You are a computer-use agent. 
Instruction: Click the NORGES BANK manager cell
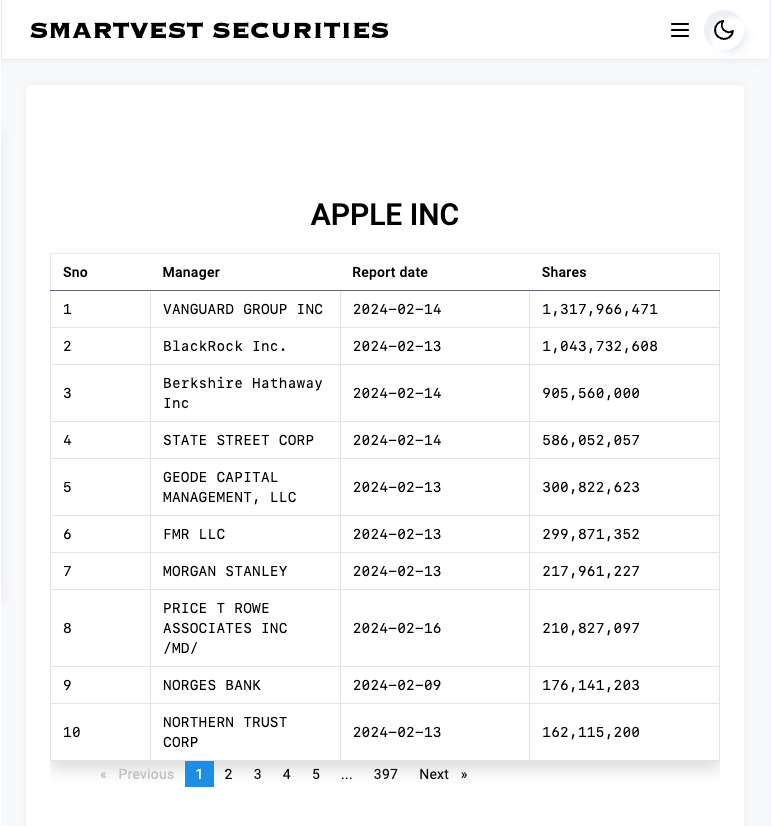(212, 685)
